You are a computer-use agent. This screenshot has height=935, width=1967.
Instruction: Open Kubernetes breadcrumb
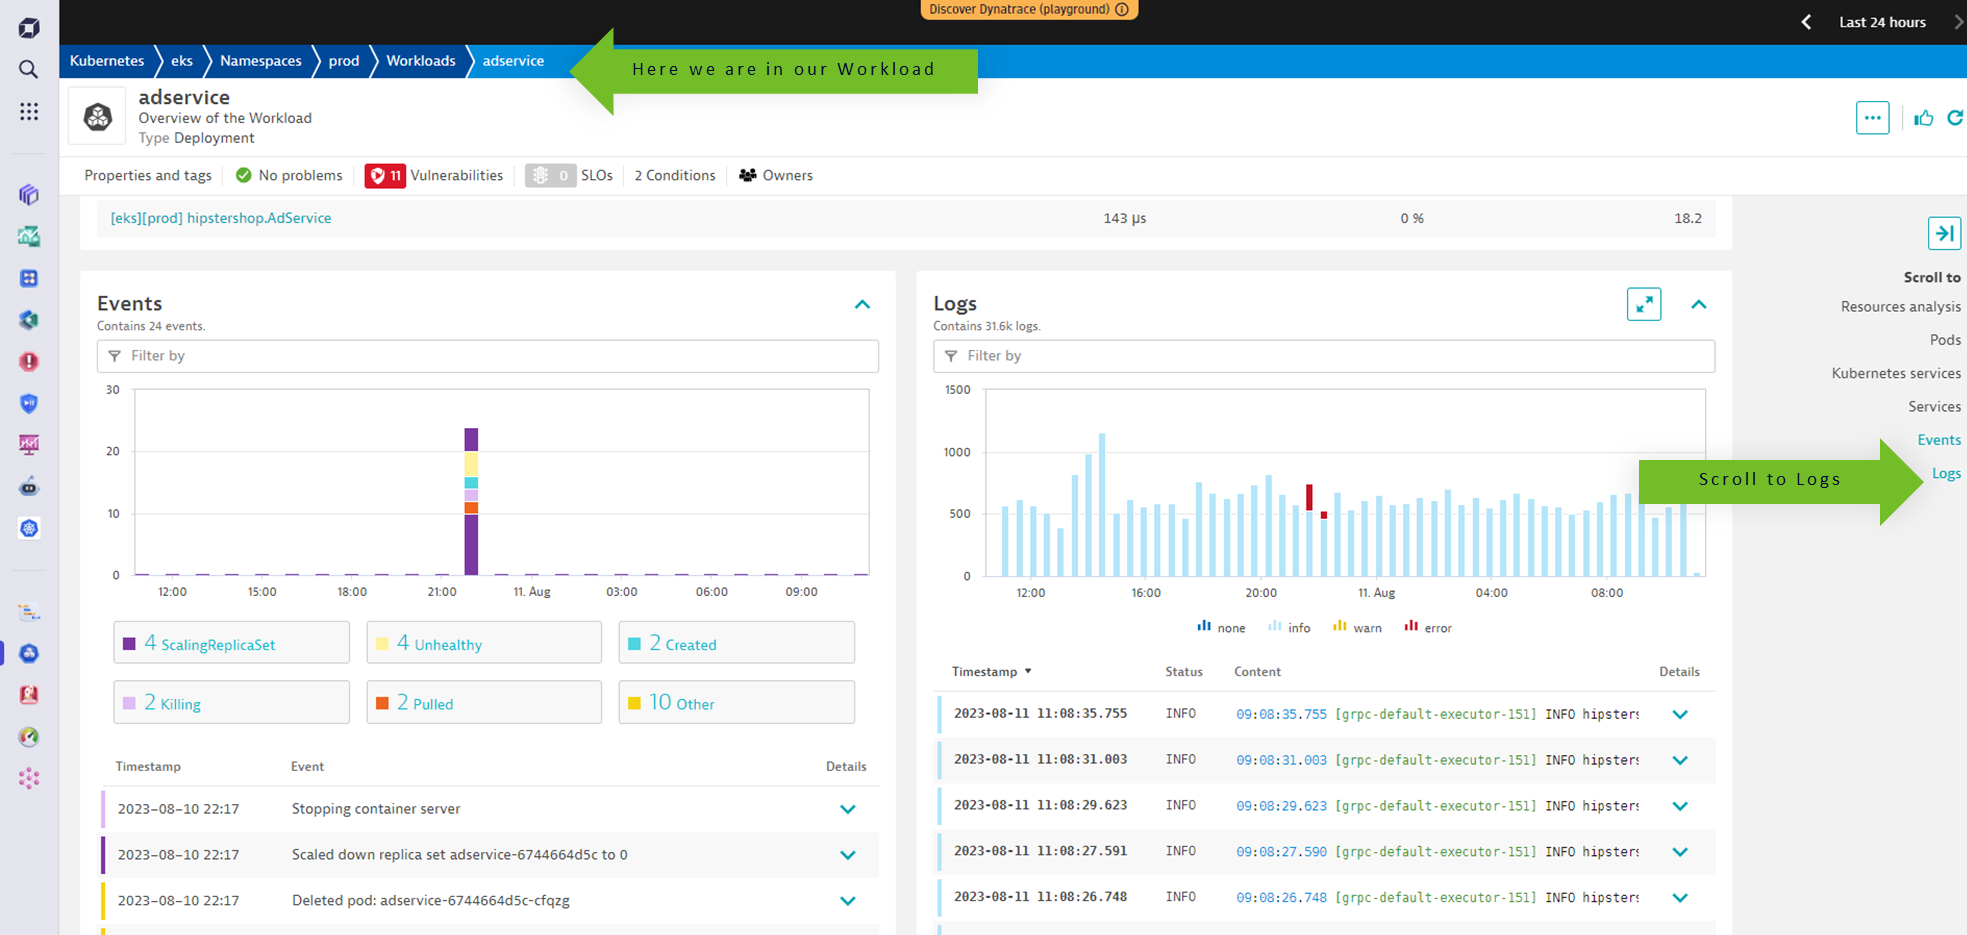click(107, 61)
